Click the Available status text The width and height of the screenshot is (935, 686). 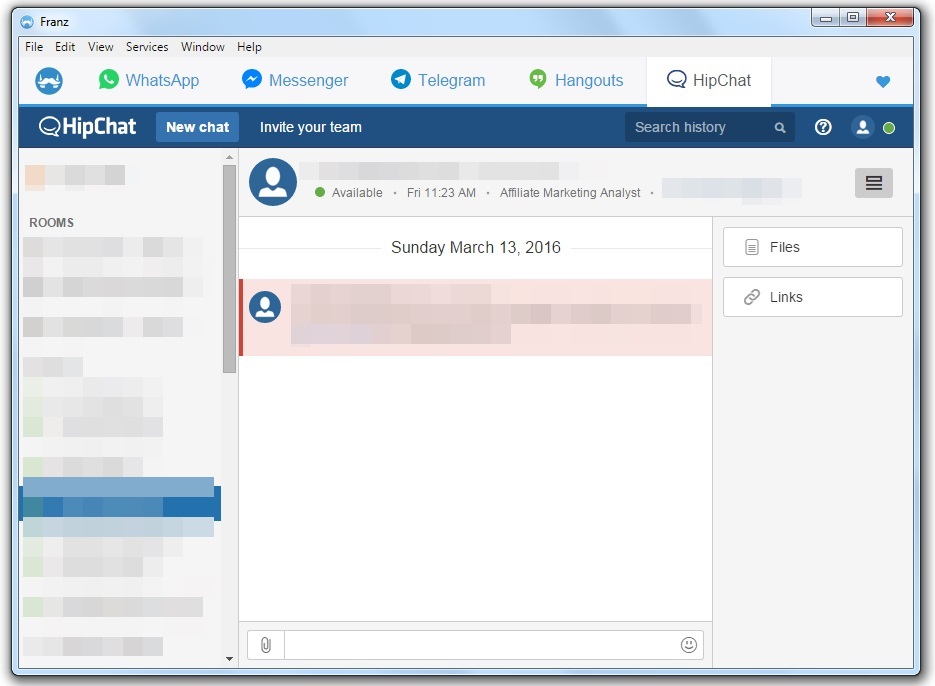(x=357, y=193)
